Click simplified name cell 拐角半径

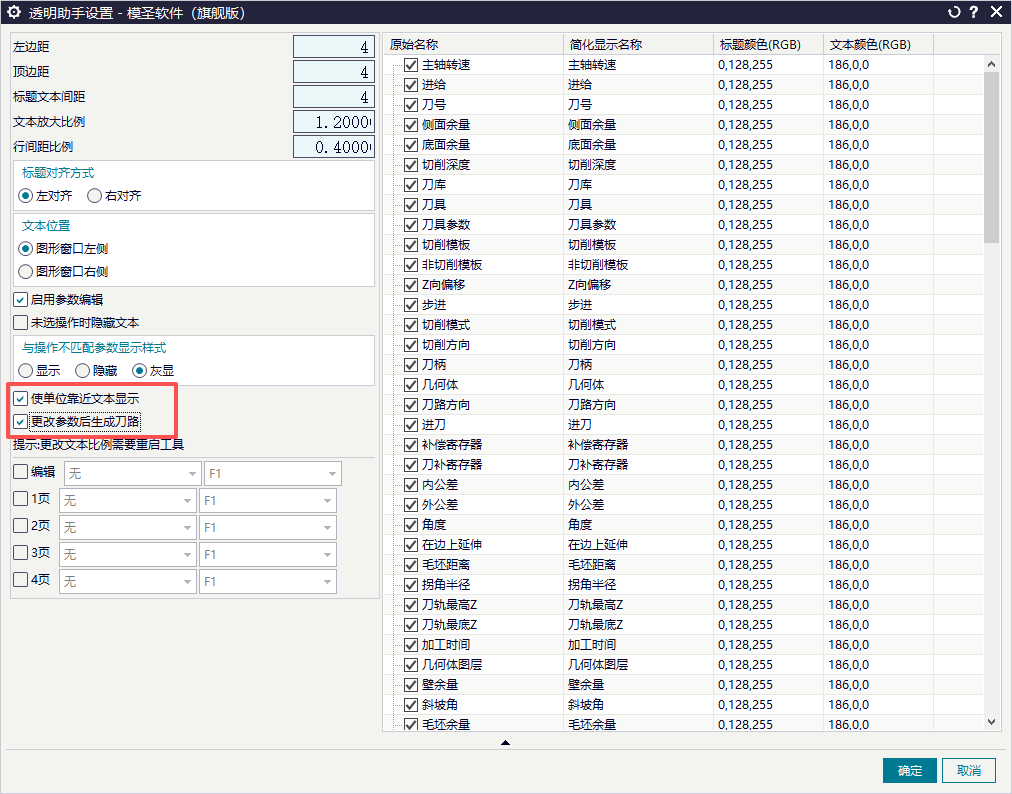[592, 585]
